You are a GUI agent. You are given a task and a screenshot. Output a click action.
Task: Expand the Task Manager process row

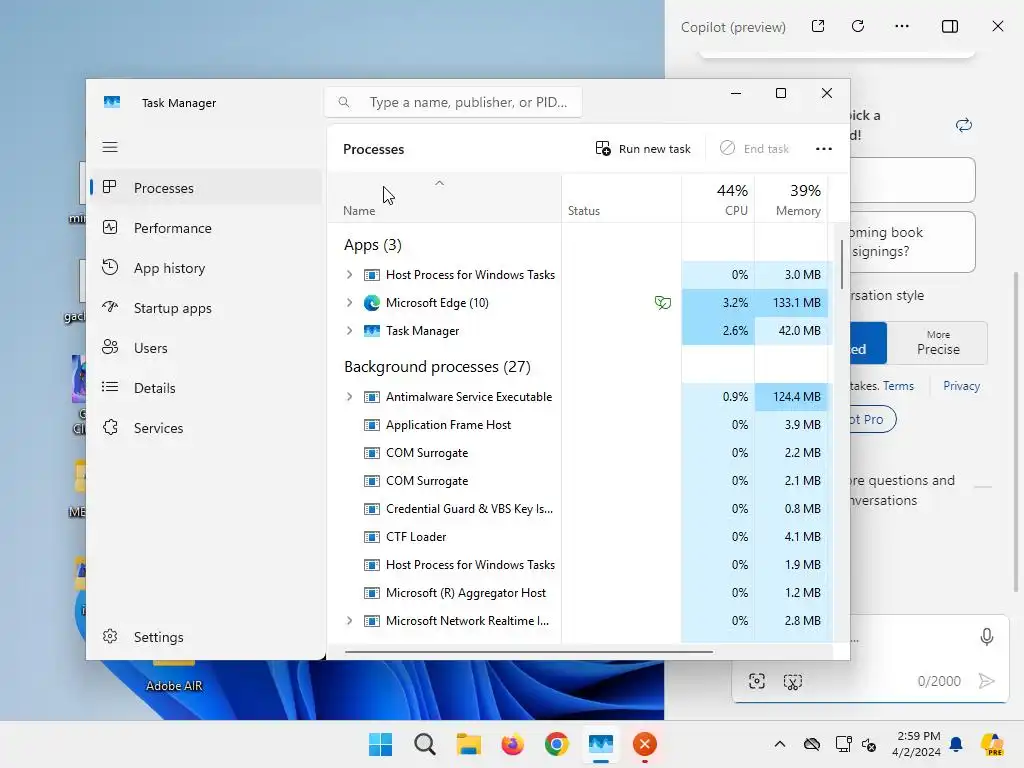pos(349,331)
